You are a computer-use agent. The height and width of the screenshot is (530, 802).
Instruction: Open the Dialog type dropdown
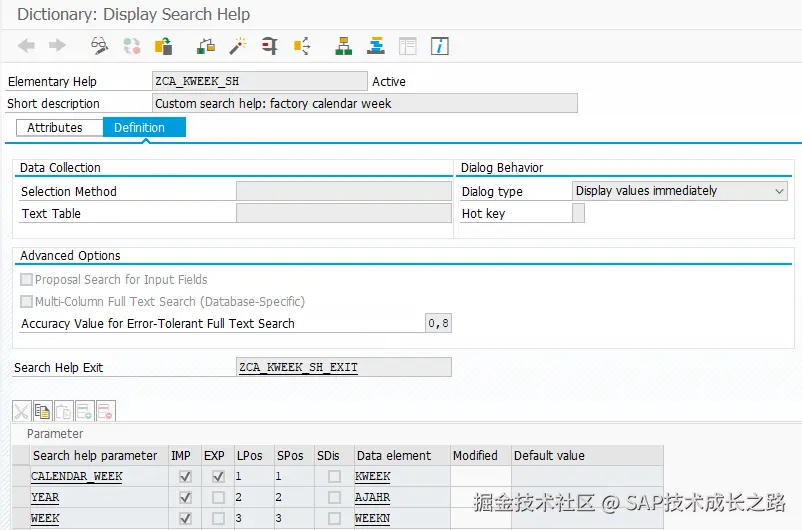click(x=679, y=191)
